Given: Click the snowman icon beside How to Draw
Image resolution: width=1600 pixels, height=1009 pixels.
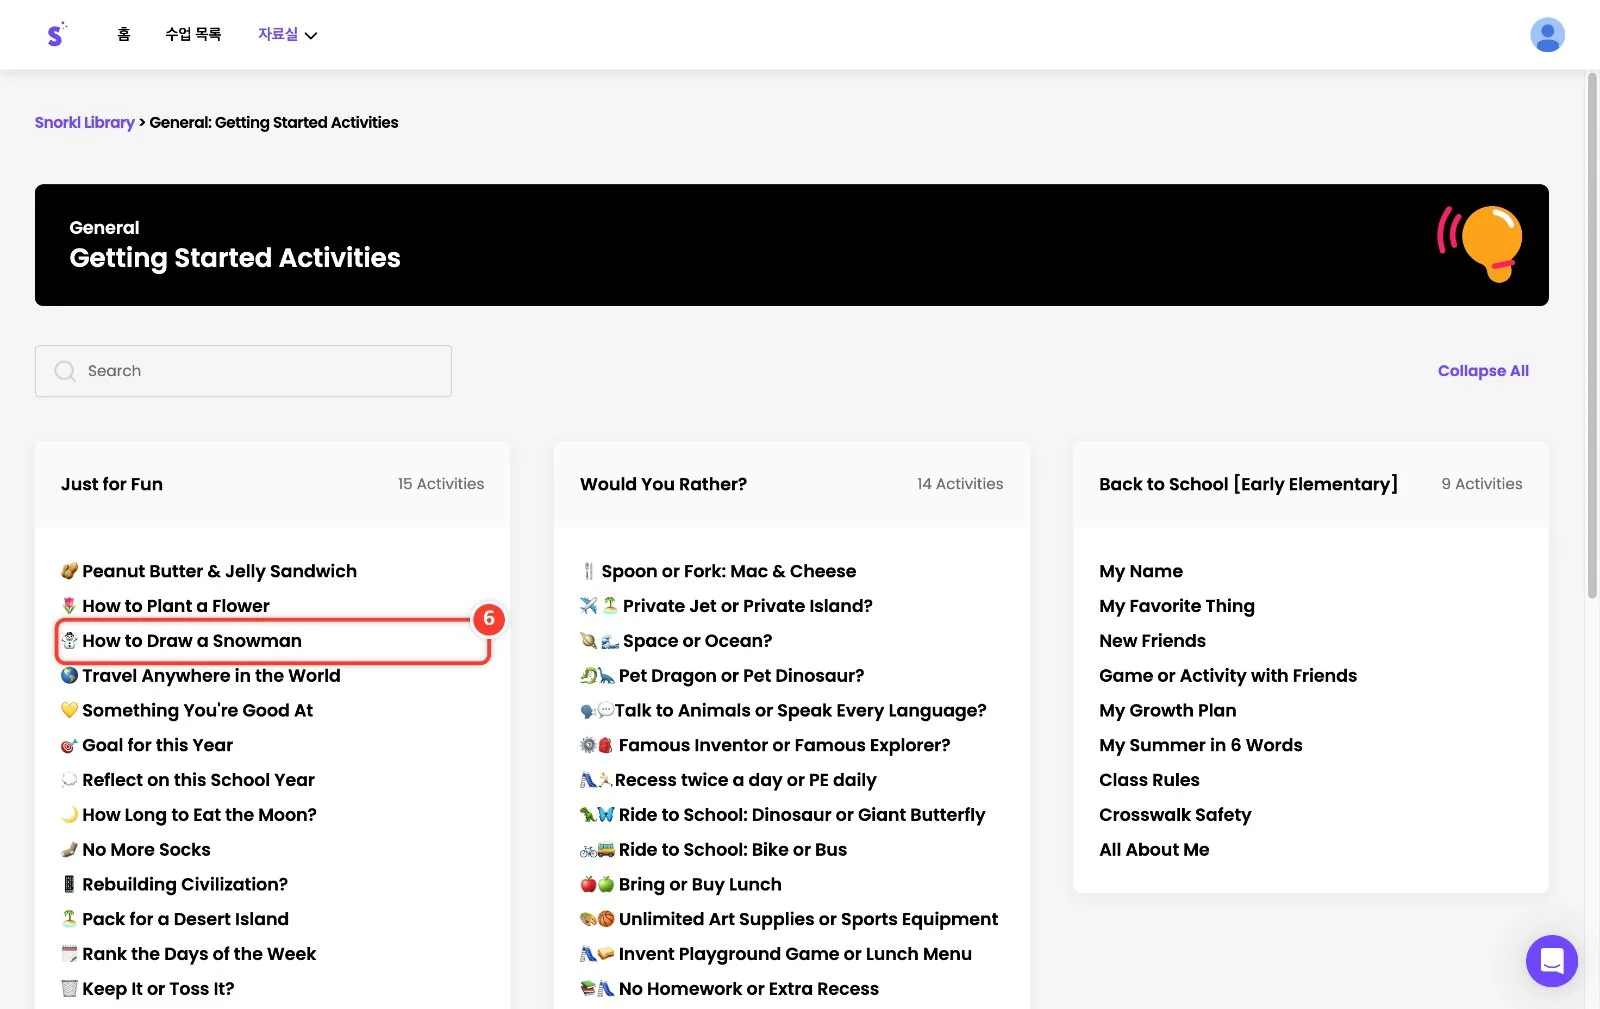Looking at the screenshot, I should click(69, 641).
